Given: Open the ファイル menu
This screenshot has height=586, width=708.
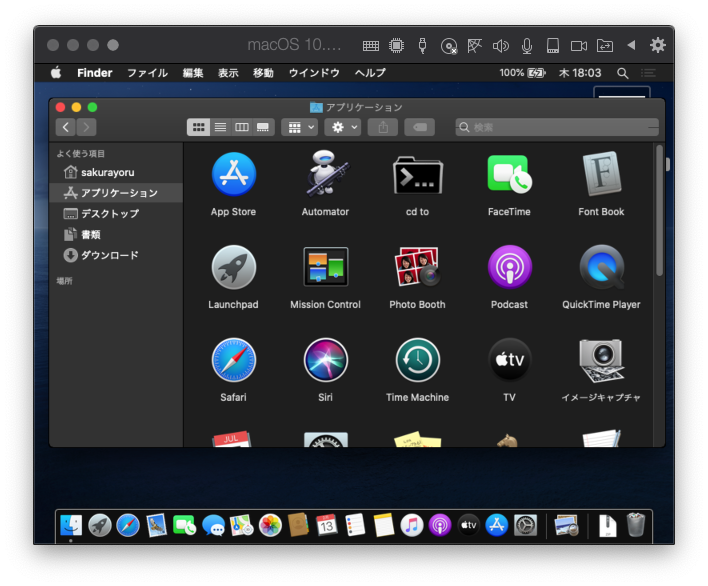Looking at the screenshot, I should [x=147, y=73].
